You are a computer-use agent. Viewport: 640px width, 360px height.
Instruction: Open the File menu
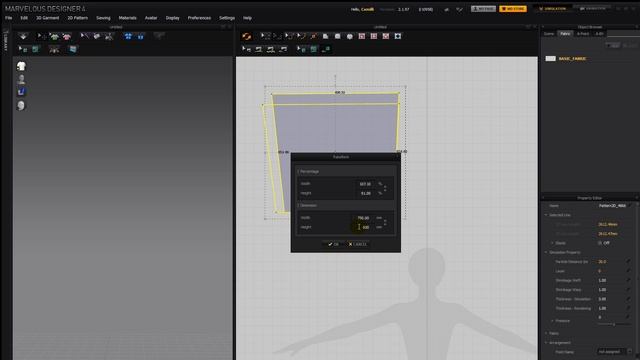[9, 18]
